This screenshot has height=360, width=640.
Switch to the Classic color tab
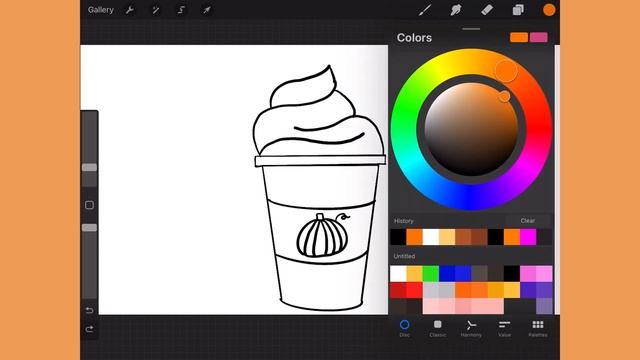(438, 328)
